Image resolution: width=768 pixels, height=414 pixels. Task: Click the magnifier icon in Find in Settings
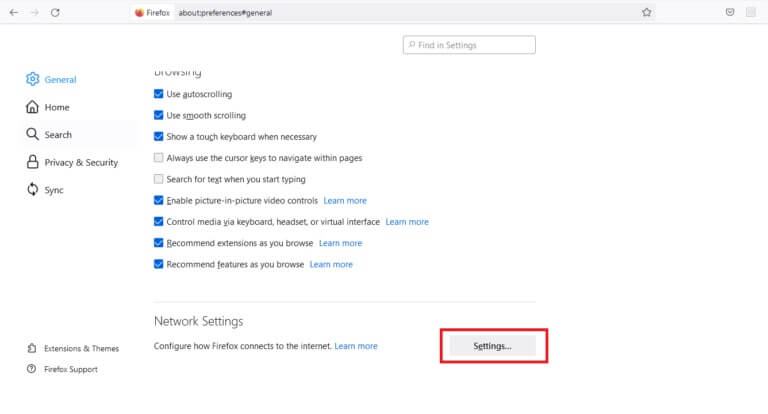(x=411, y=45)
